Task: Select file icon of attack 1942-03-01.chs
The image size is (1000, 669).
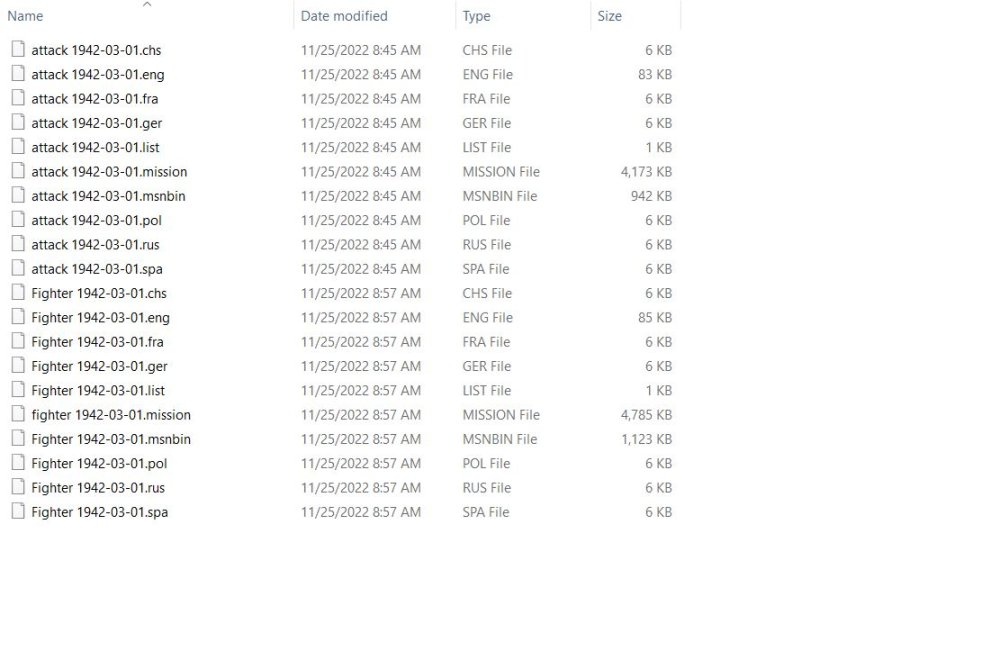Action: pos(18,49)
